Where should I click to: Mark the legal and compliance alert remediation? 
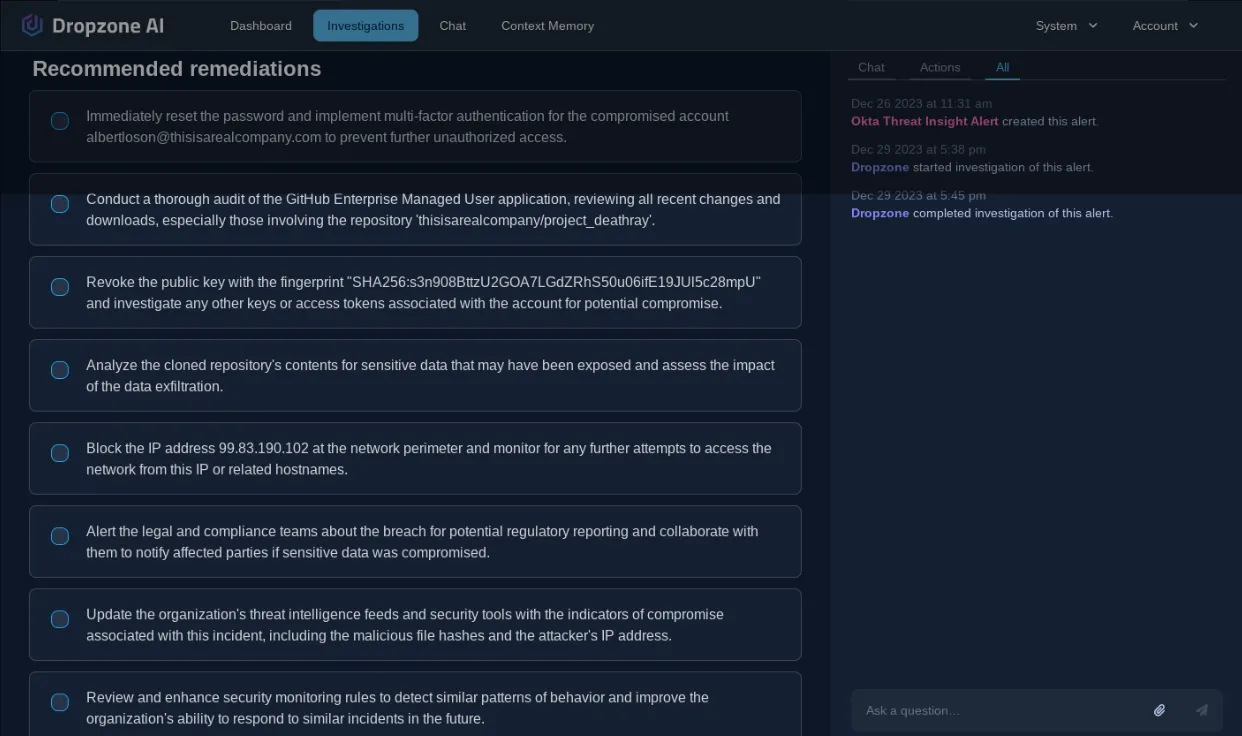point(59,536)
